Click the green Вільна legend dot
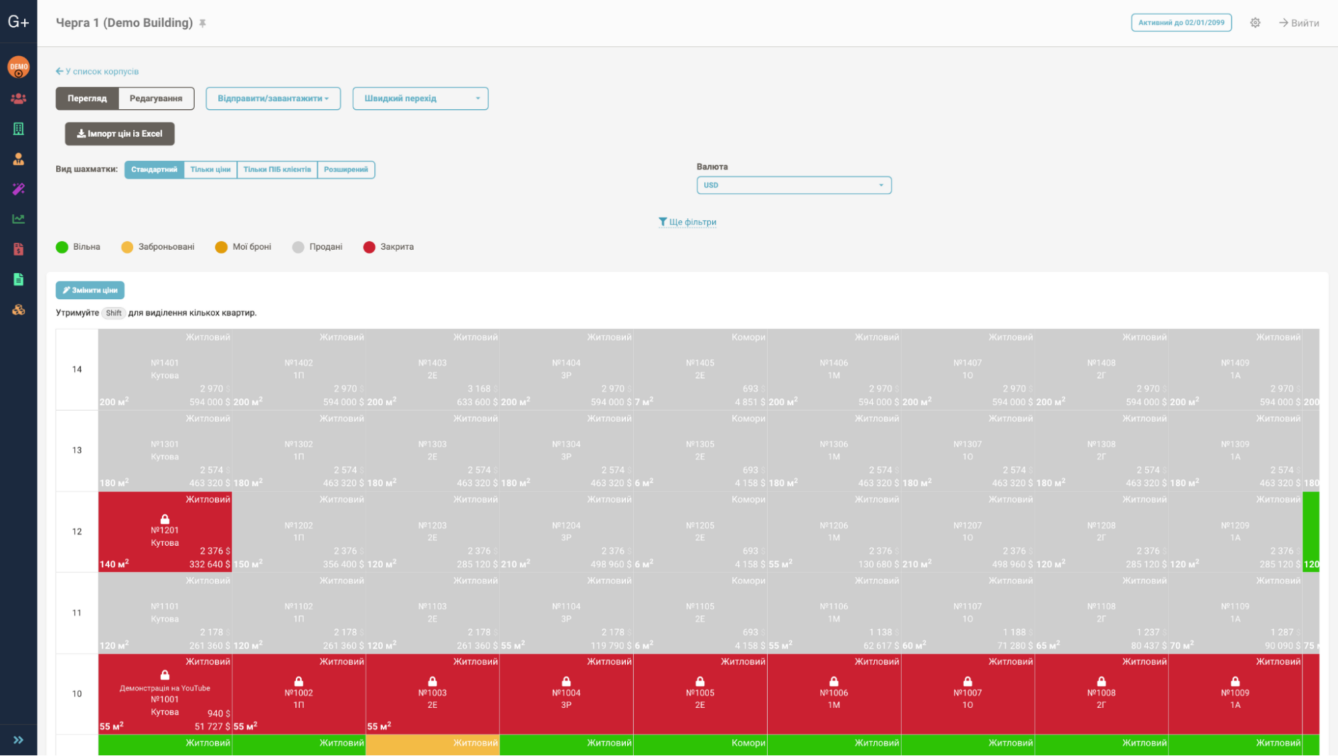 pyautogui.click(x=62, y=247)
